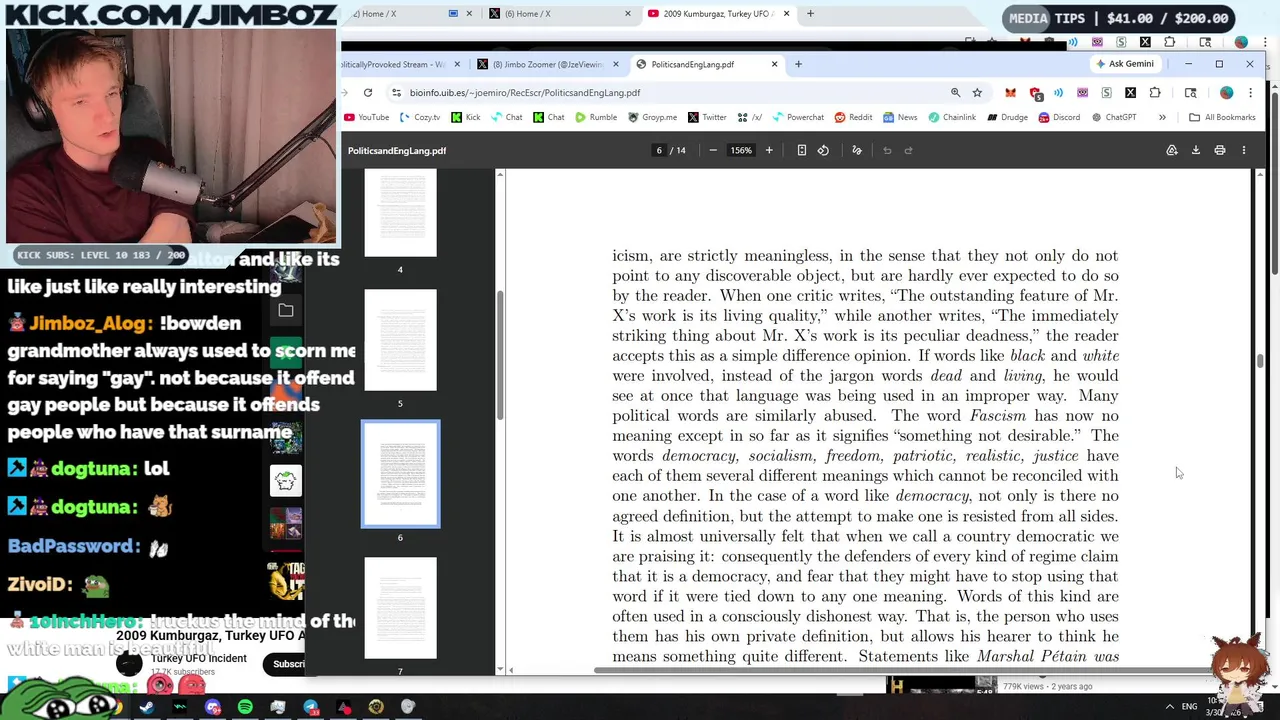Select page 4 thumbnail
Viewport: 1280px width, 720px height.
pos(400,213)
